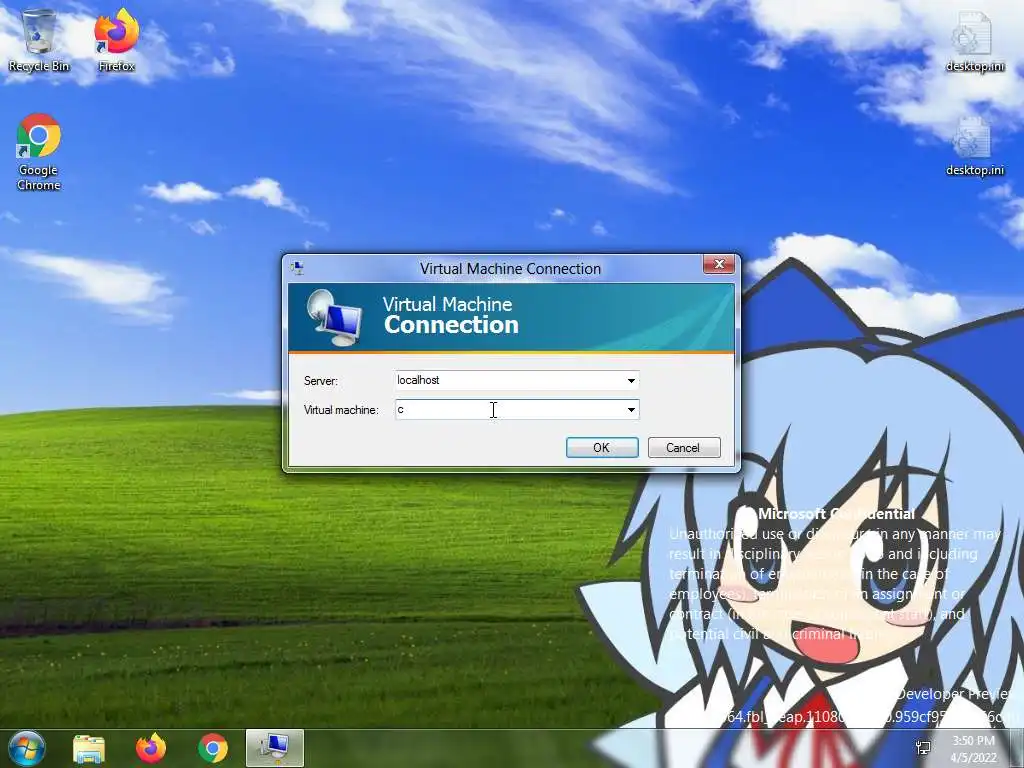This screenshot has height=768, width=1024.
Task: Open the clock showing 3:50 PM
Action: [974, 749]
